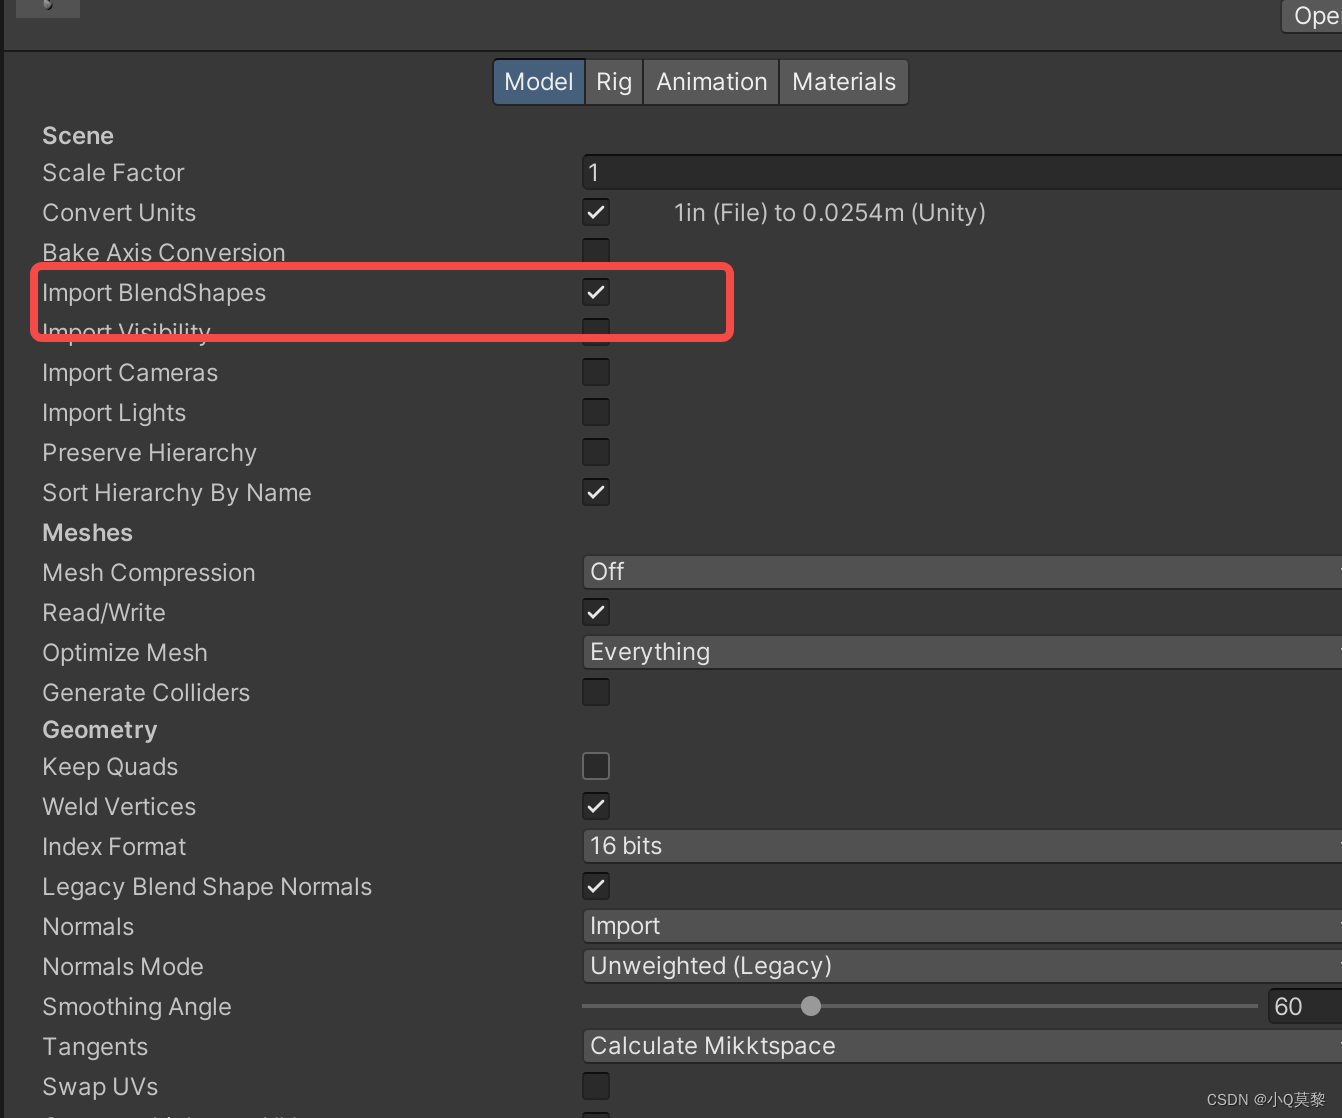Screen dimensions: 1342x1118
Task: Enable Import Cameras
Action: click(x=595, y=371)
